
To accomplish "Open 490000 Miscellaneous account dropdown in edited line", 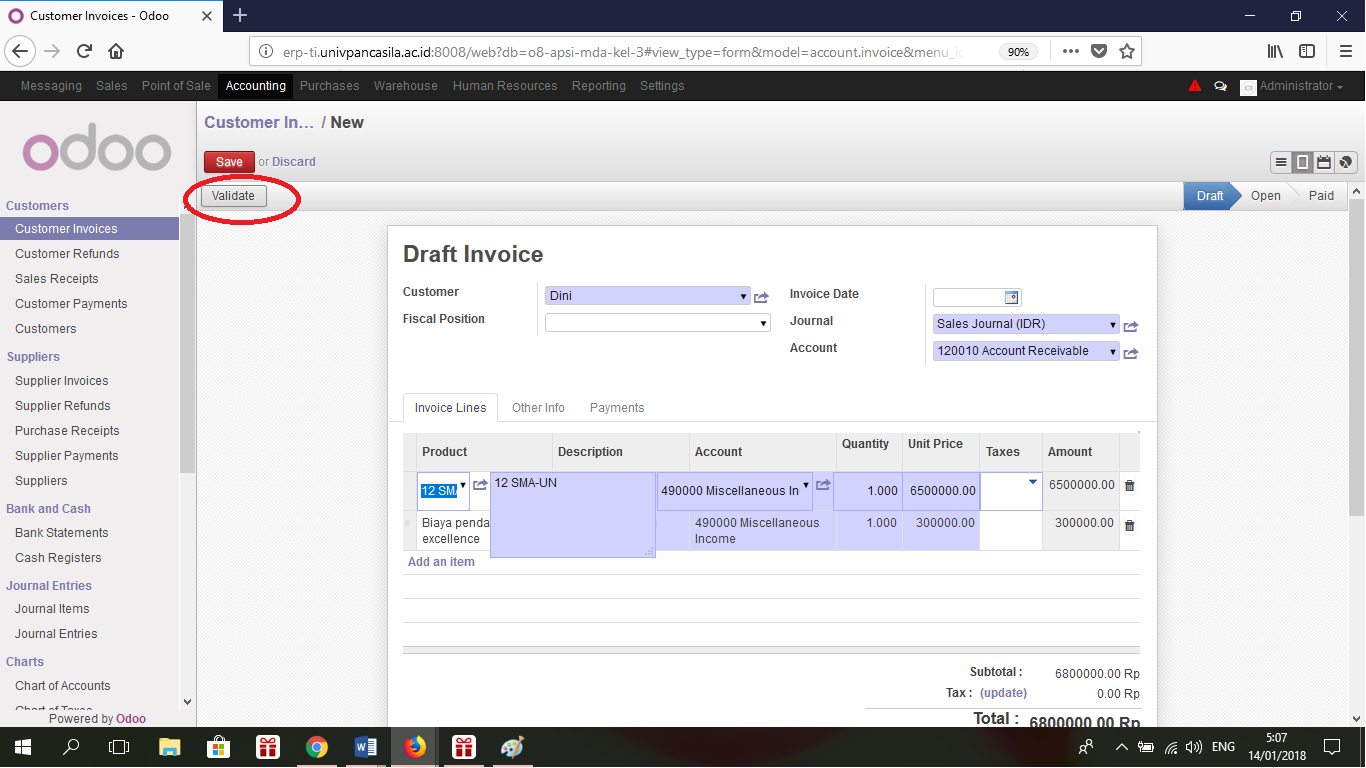I will pyautogui.click(x=805, y=485).
